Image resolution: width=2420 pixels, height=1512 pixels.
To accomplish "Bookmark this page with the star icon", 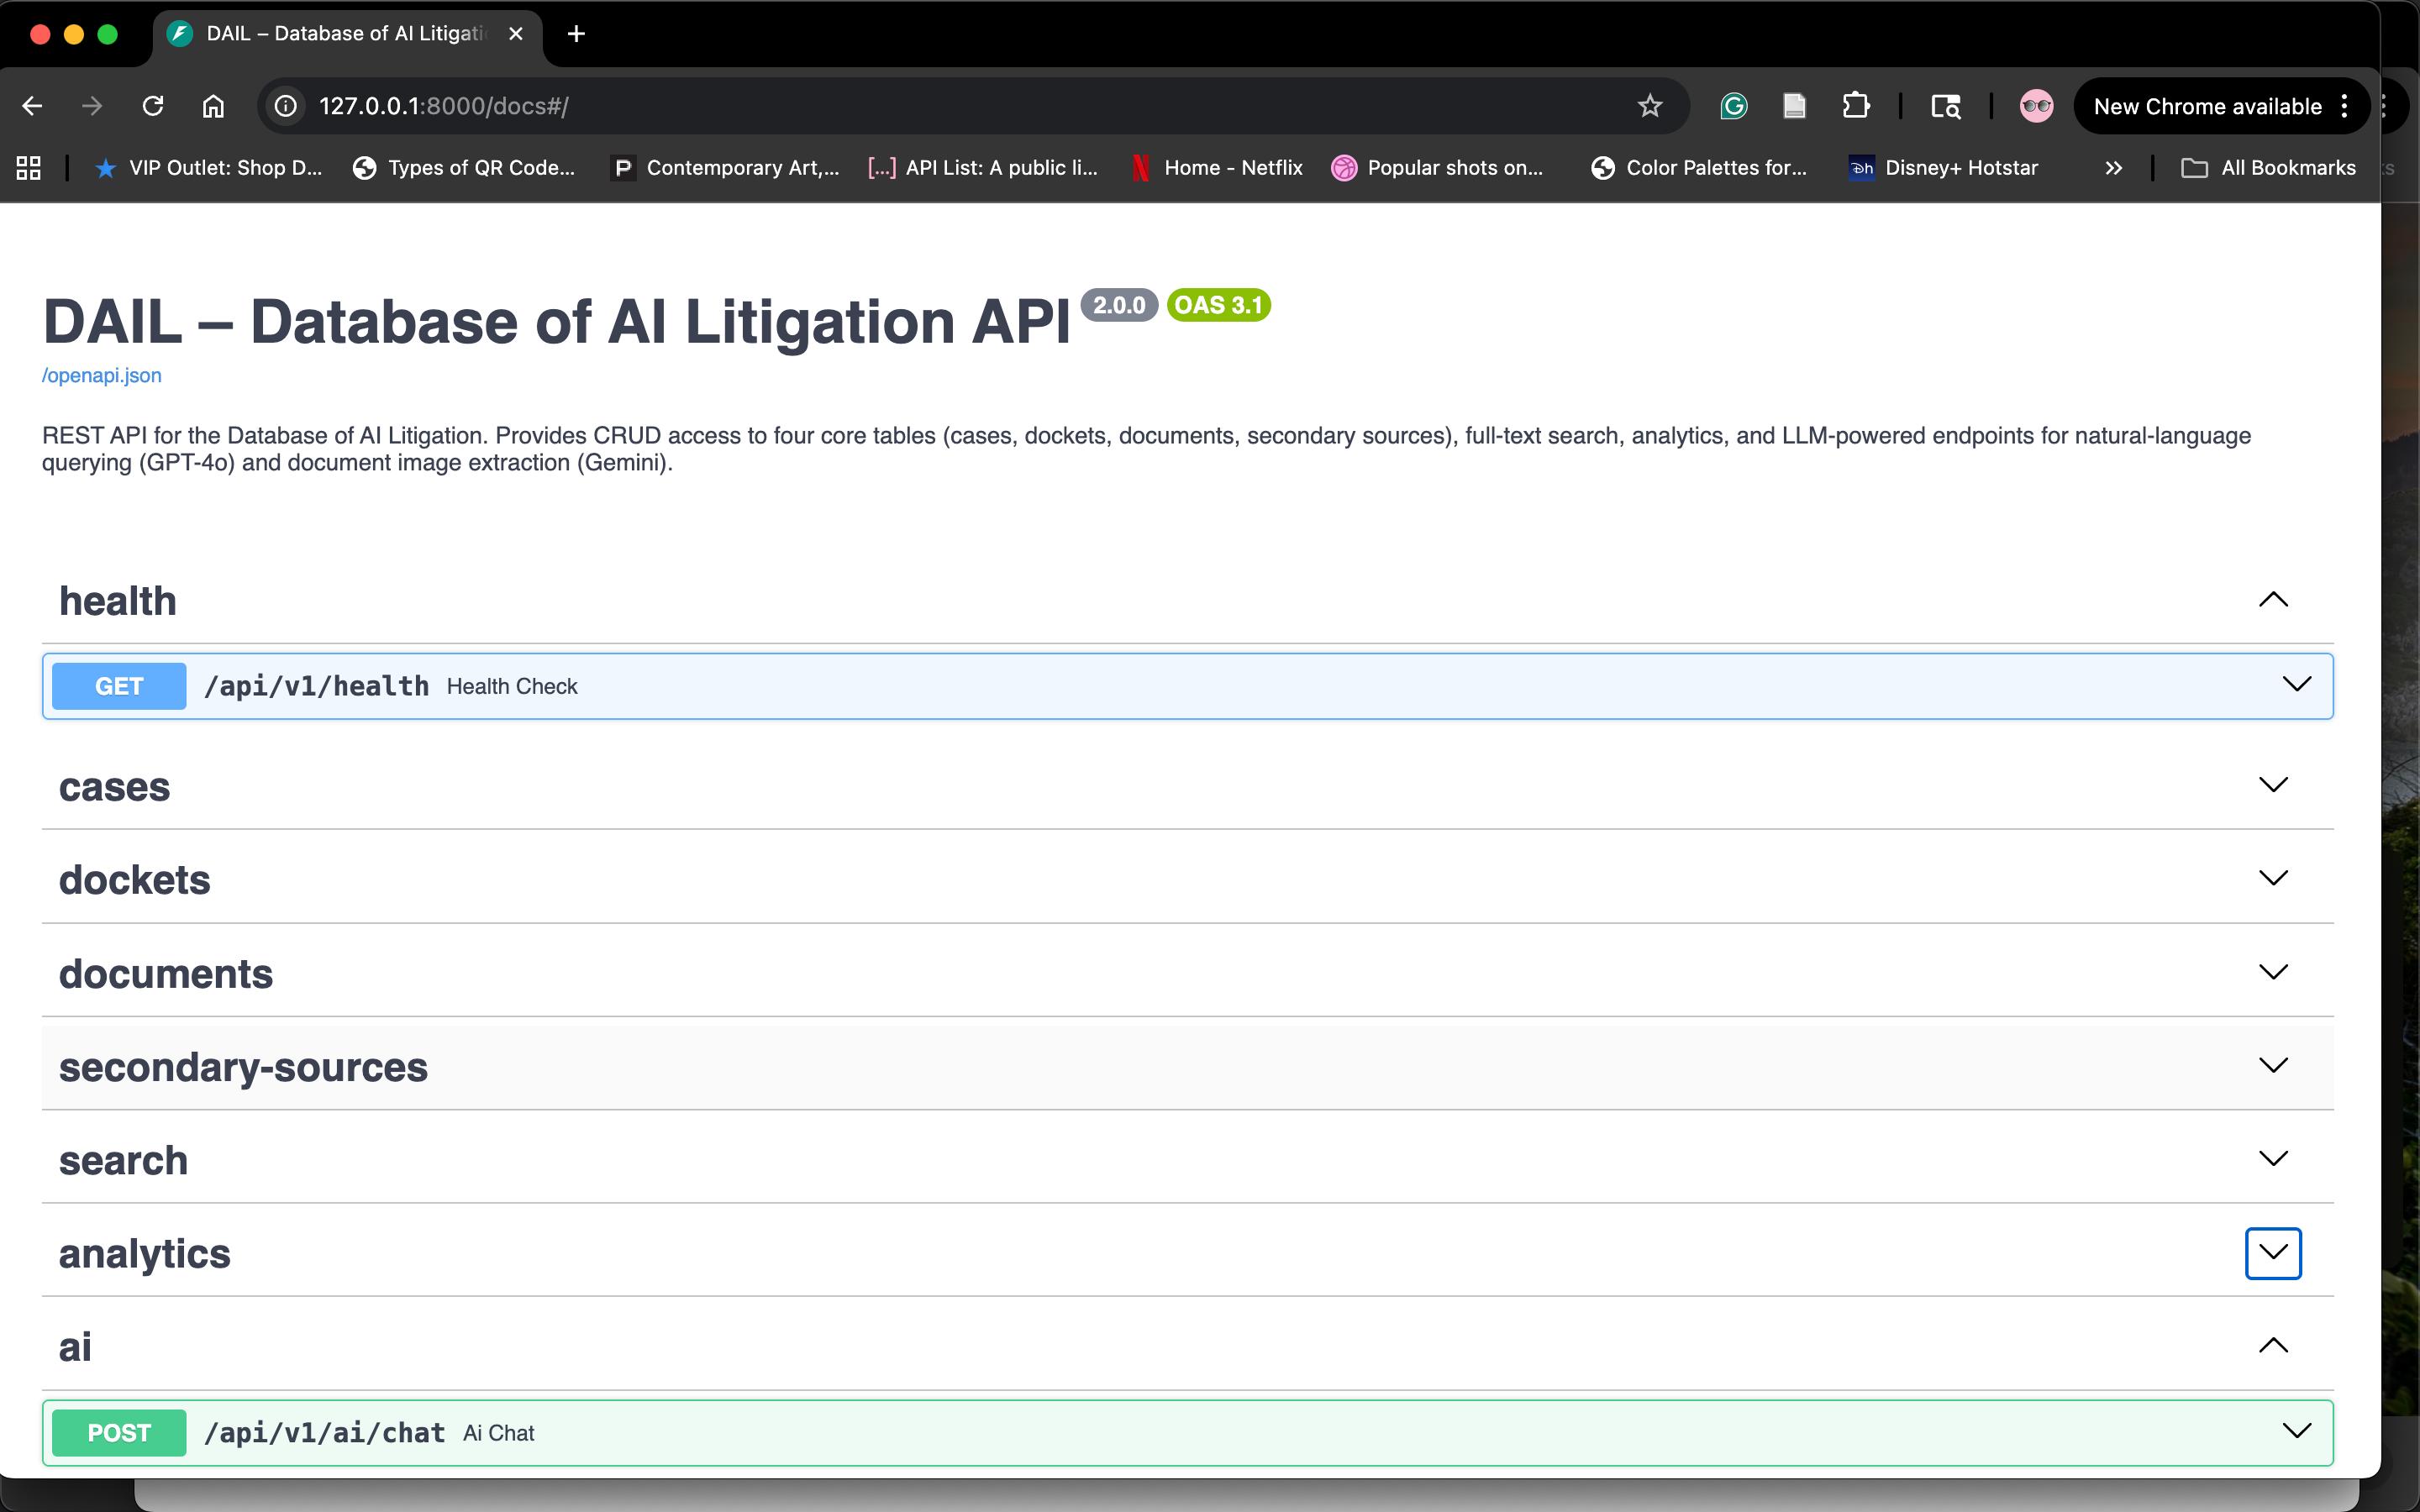I will [1649, 106].
